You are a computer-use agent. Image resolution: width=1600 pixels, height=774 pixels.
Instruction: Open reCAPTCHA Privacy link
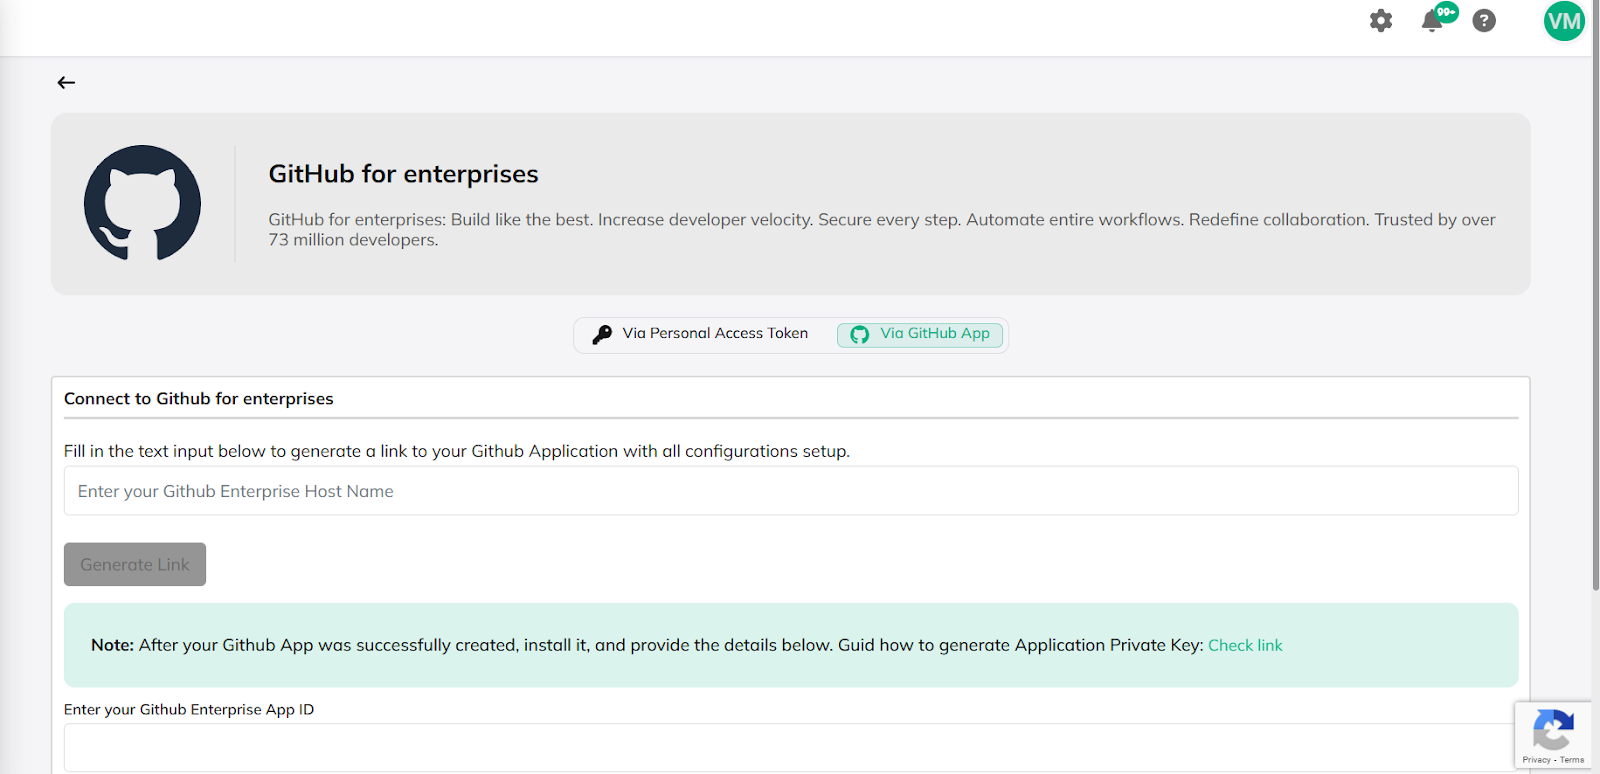point(1536,760)
